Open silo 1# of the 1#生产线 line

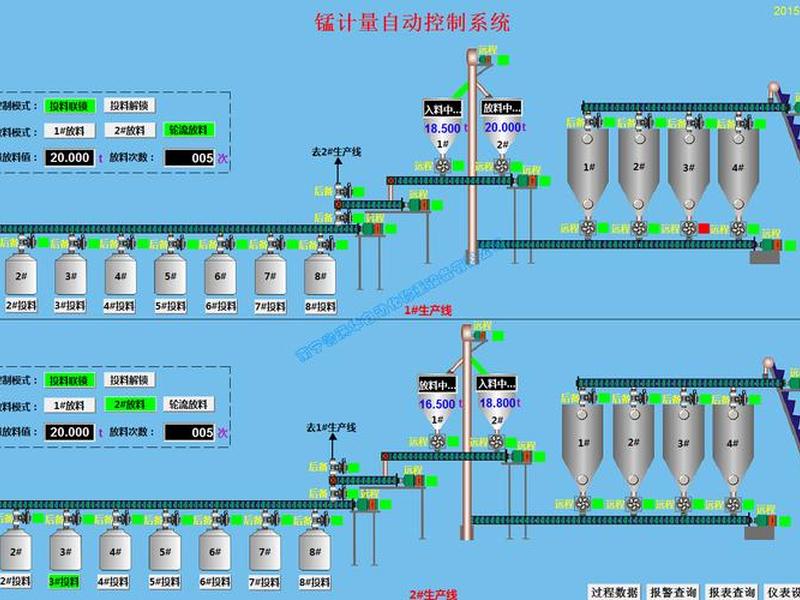588,168
